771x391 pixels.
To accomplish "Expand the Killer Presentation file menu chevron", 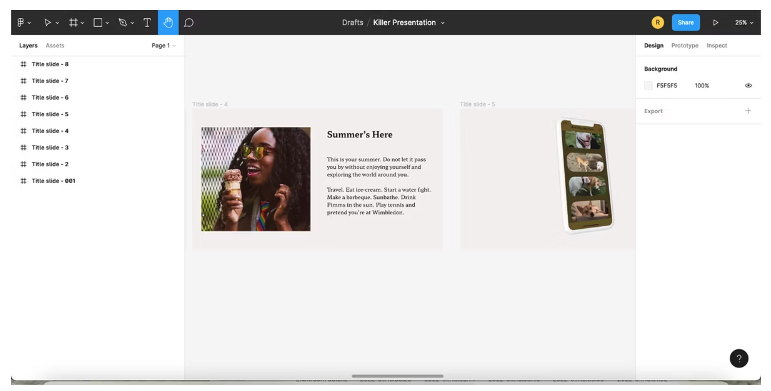I will point(443,23).
